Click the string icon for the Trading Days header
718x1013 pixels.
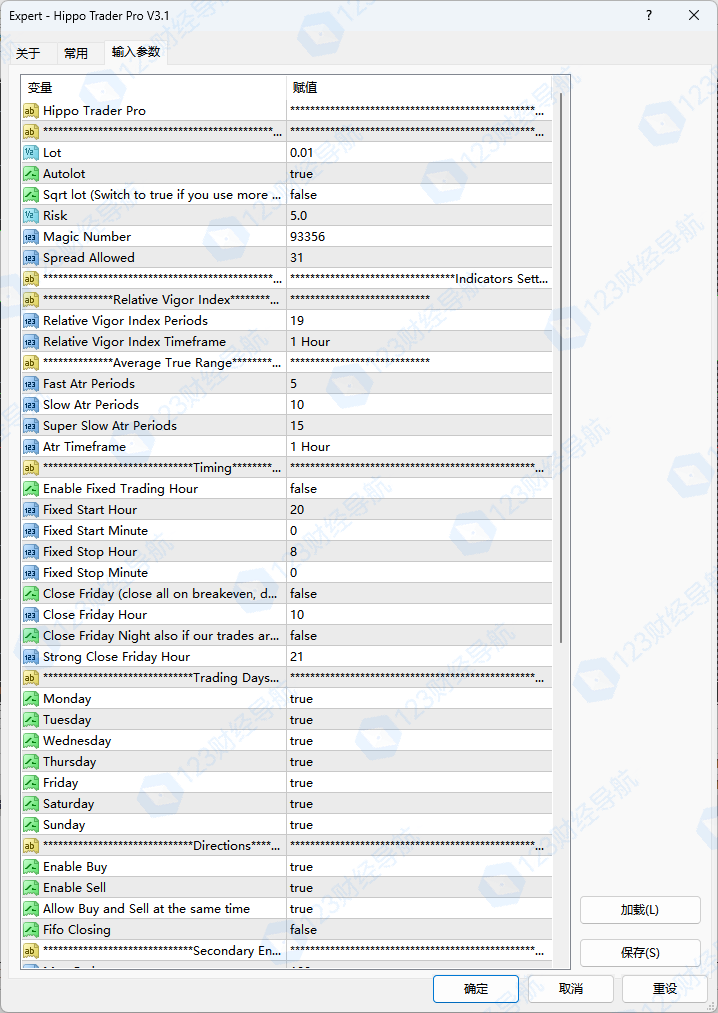[x=30, y=678]
